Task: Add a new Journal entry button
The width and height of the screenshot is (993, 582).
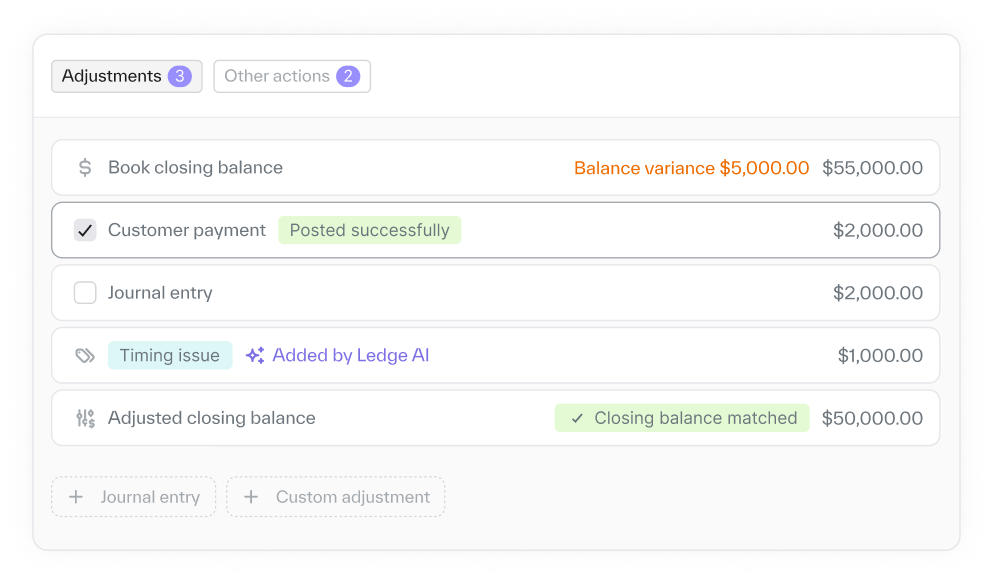Action: (134, 497)
